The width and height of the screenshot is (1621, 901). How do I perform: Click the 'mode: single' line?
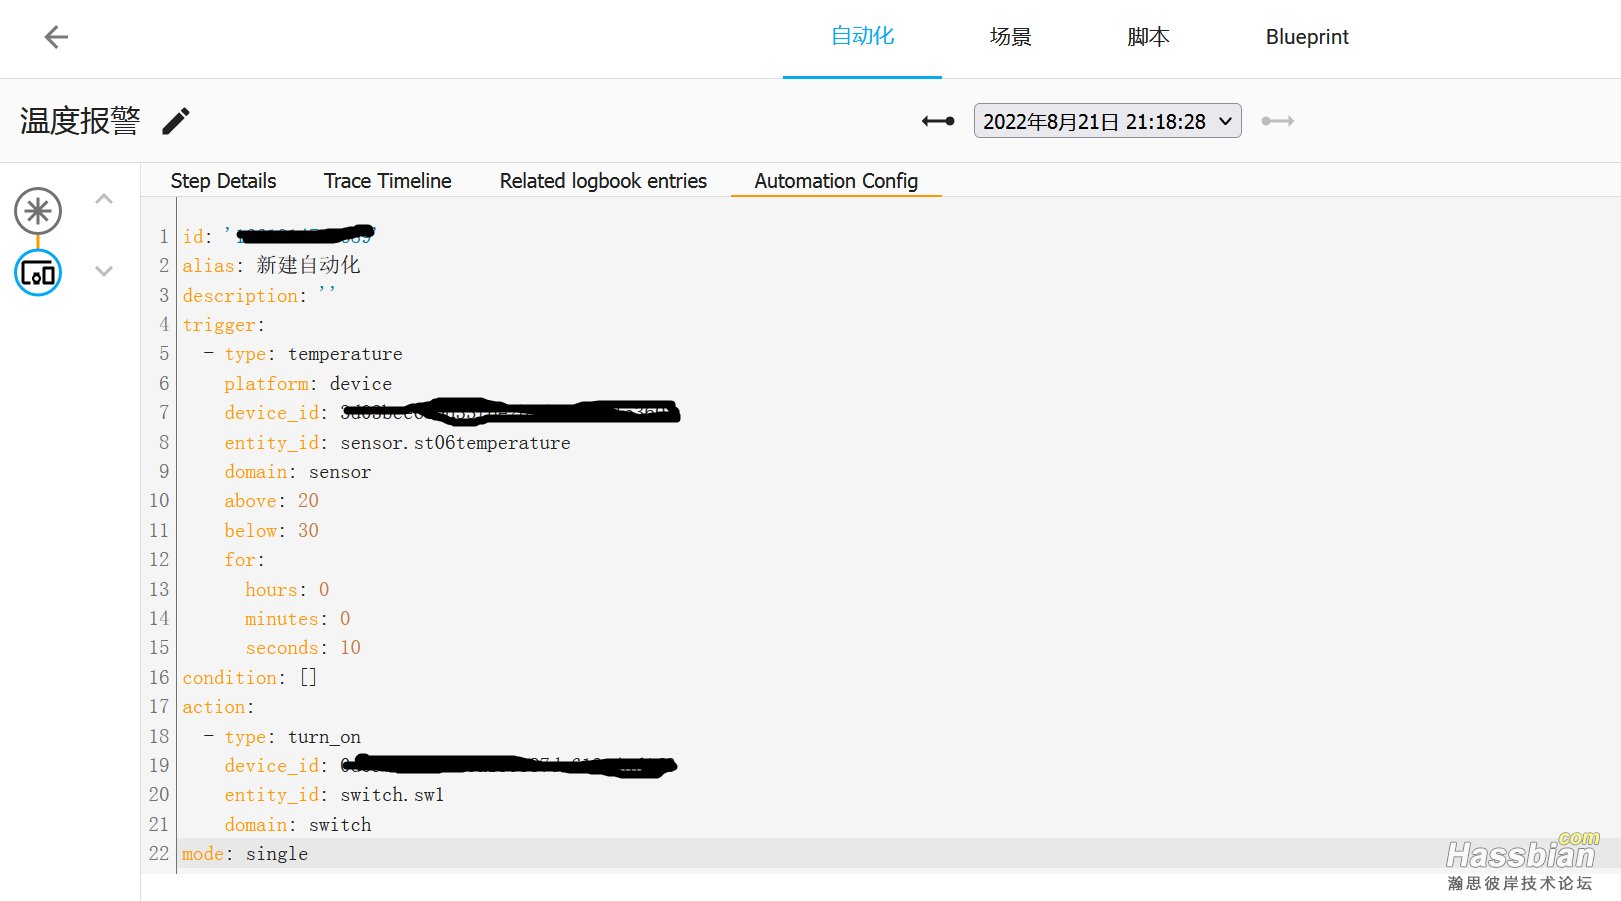click(x=245, y=854)
